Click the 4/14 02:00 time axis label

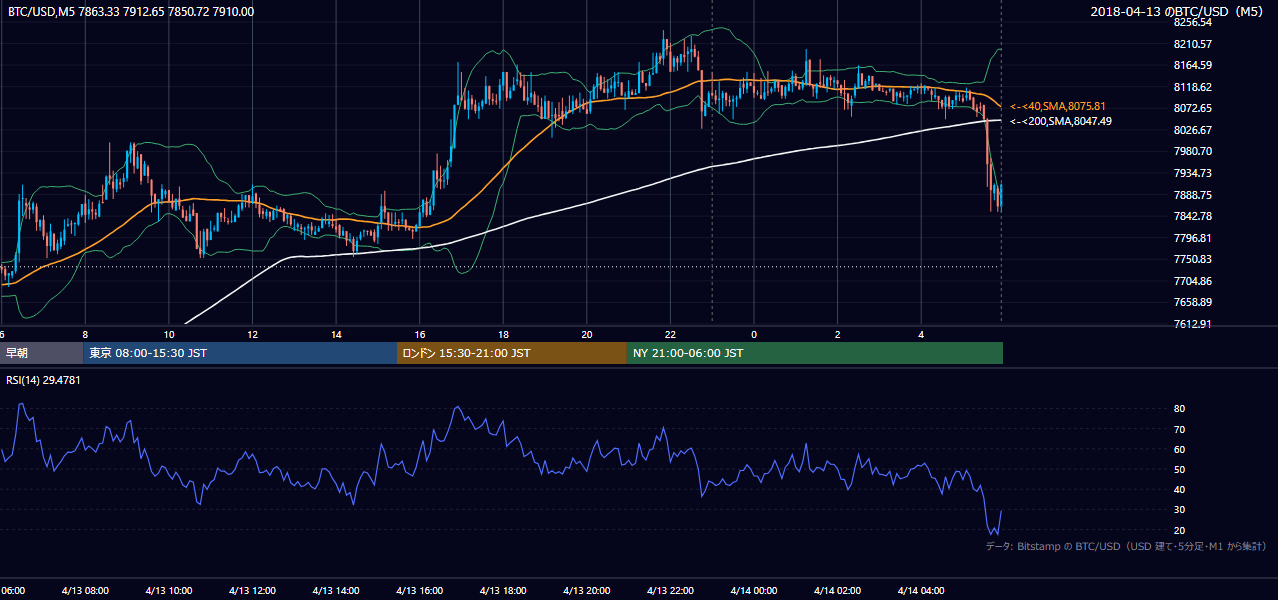tap(838, 591)
